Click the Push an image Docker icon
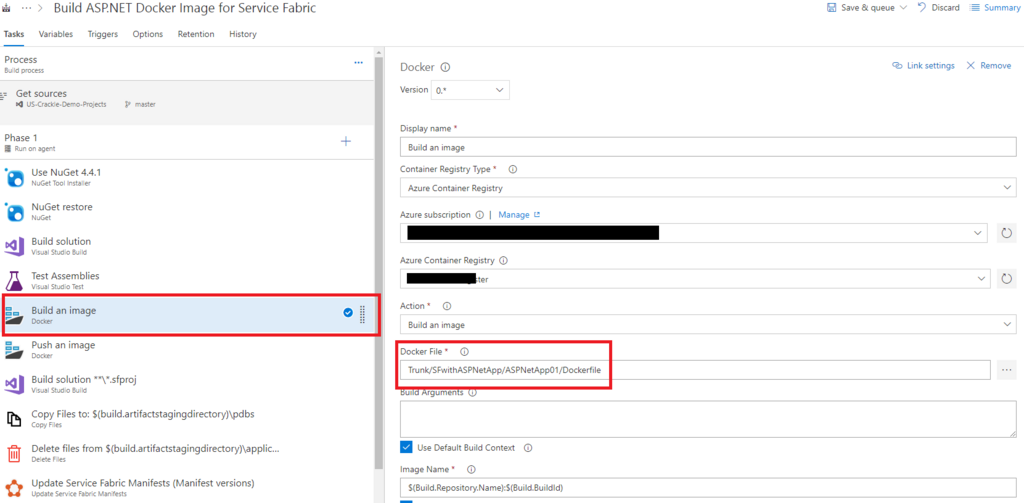This screenshot has width=1024, height=503. click(x=14, y=349)
